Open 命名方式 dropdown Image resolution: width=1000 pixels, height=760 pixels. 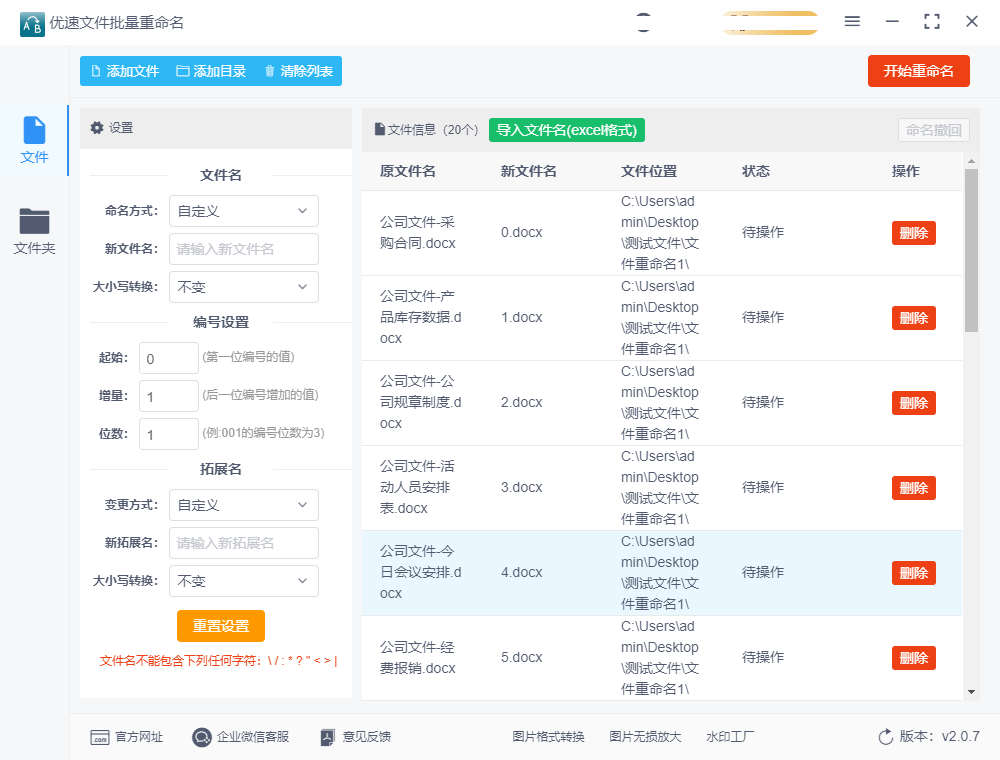244,211
